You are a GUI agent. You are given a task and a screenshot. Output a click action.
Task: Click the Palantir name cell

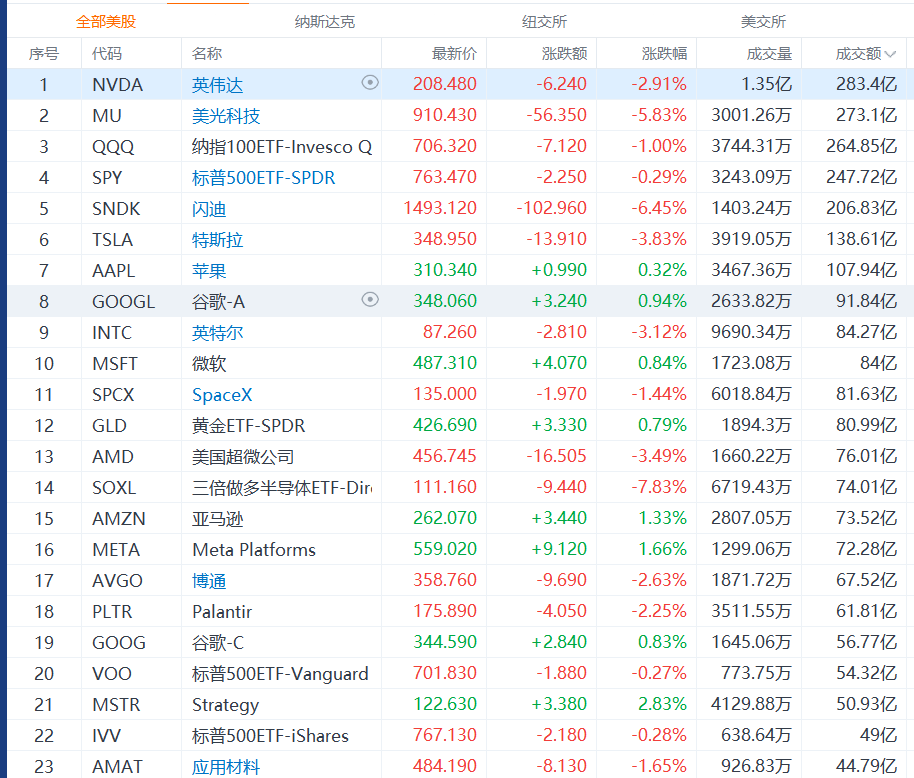tap(222, 611)
